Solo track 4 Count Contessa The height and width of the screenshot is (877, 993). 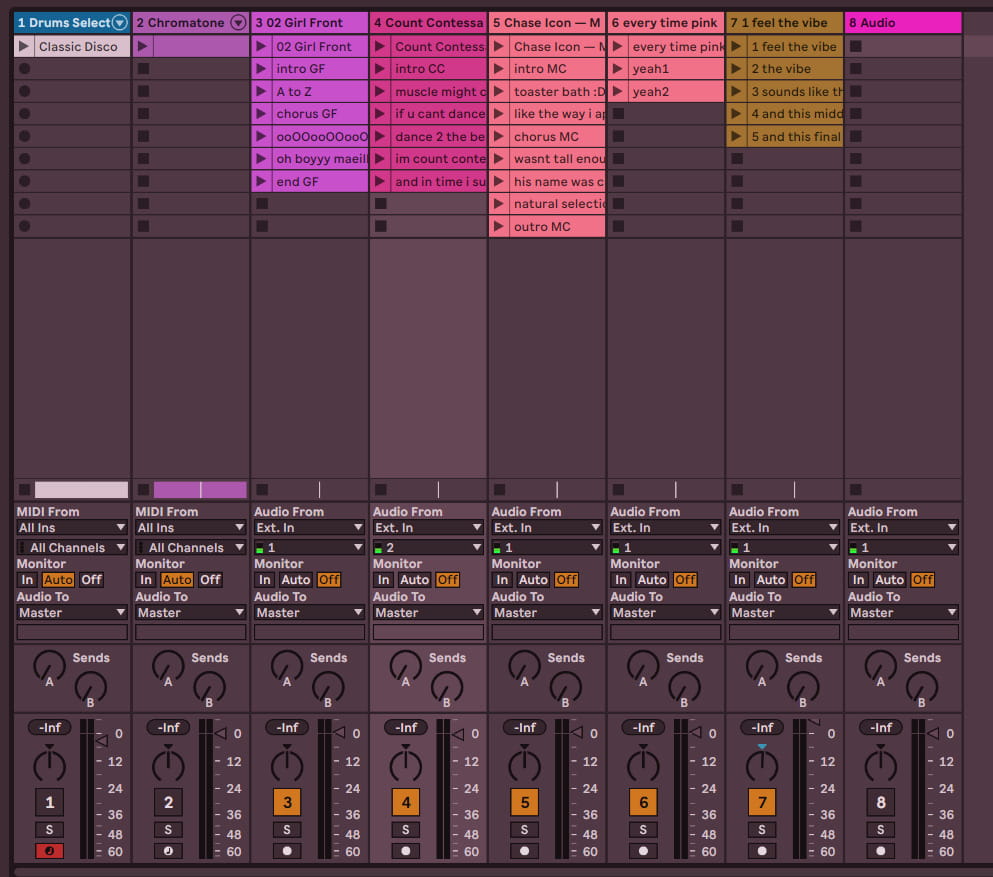pos(405,830)
